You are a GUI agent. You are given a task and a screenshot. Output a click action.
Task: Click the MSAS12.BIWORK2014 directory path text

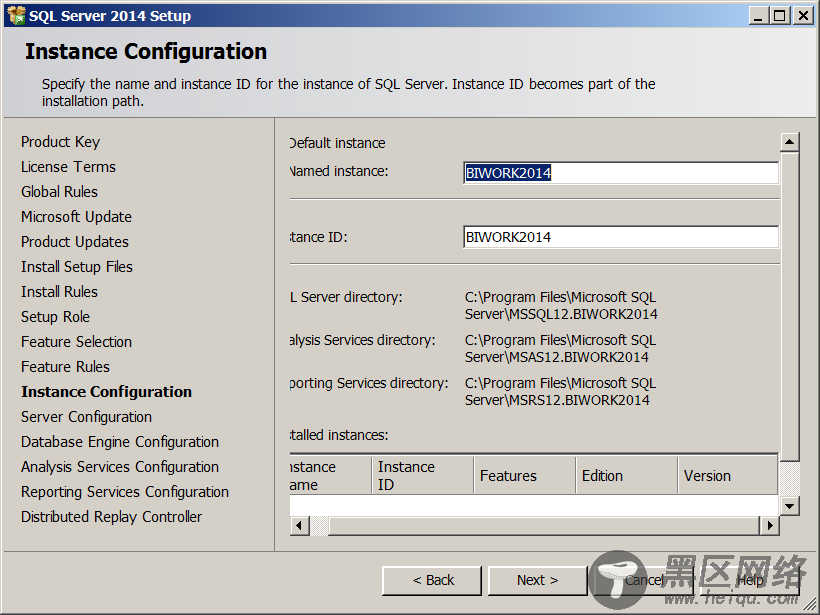pyautogui.click(x=560, y=348)
